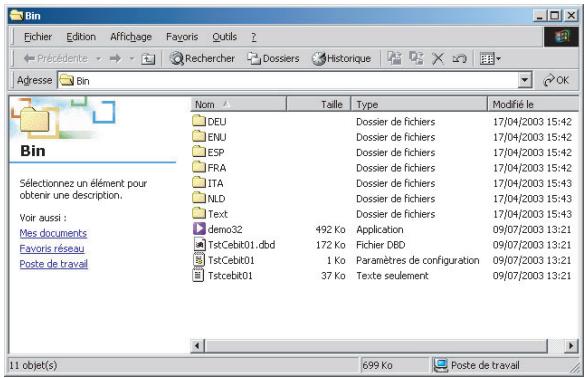Toggle the Dossiers folder pane
The width and height of the screenshot is (585, 378).
273,59
